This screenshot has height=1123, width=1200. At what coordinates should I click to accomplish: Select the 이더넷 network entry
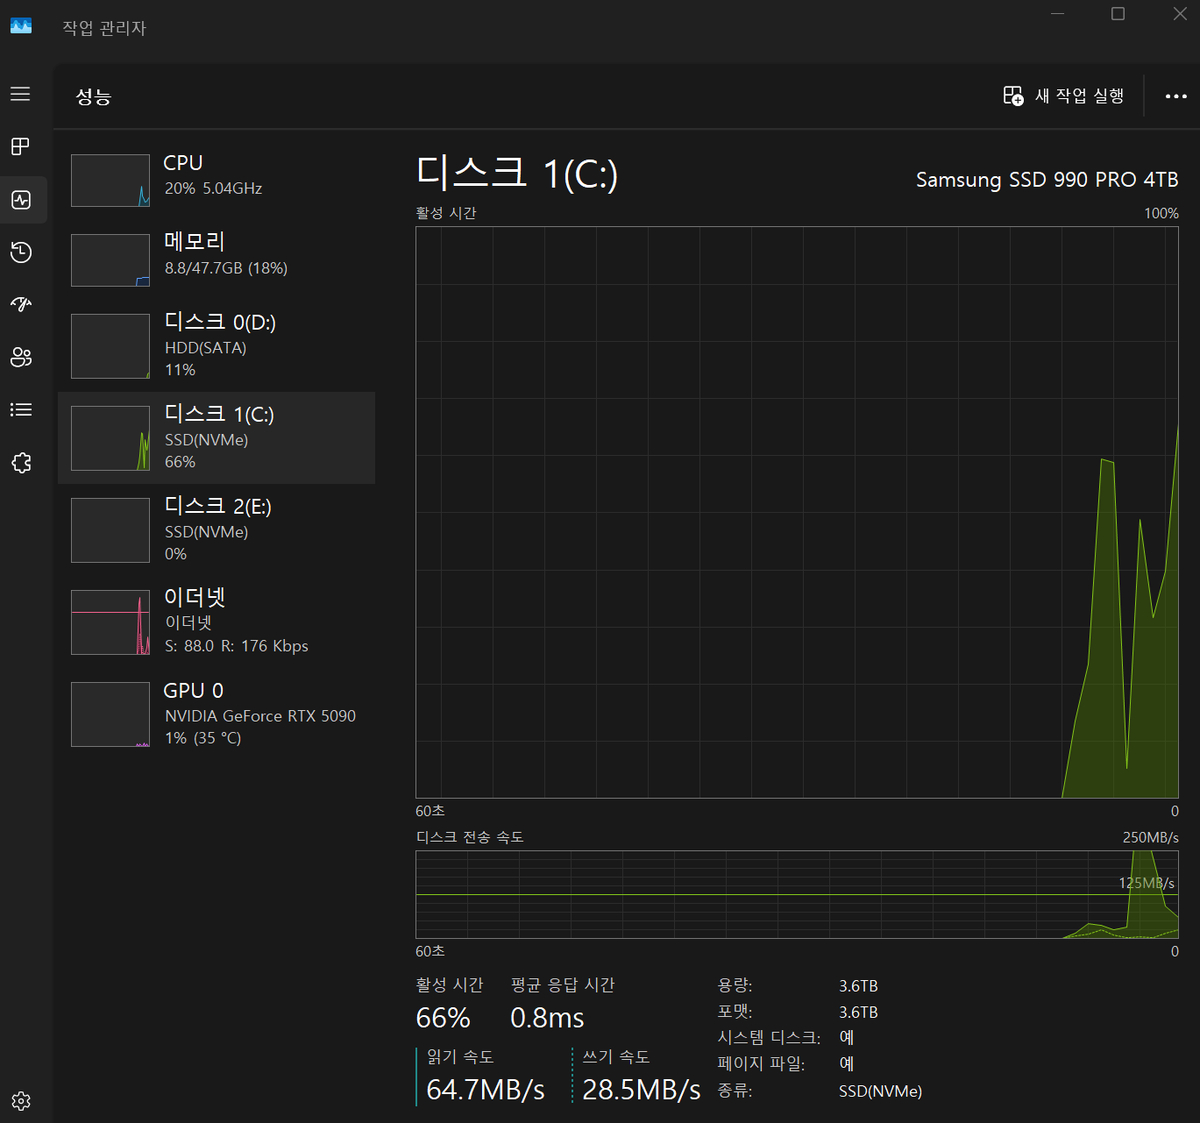(217, 622)
